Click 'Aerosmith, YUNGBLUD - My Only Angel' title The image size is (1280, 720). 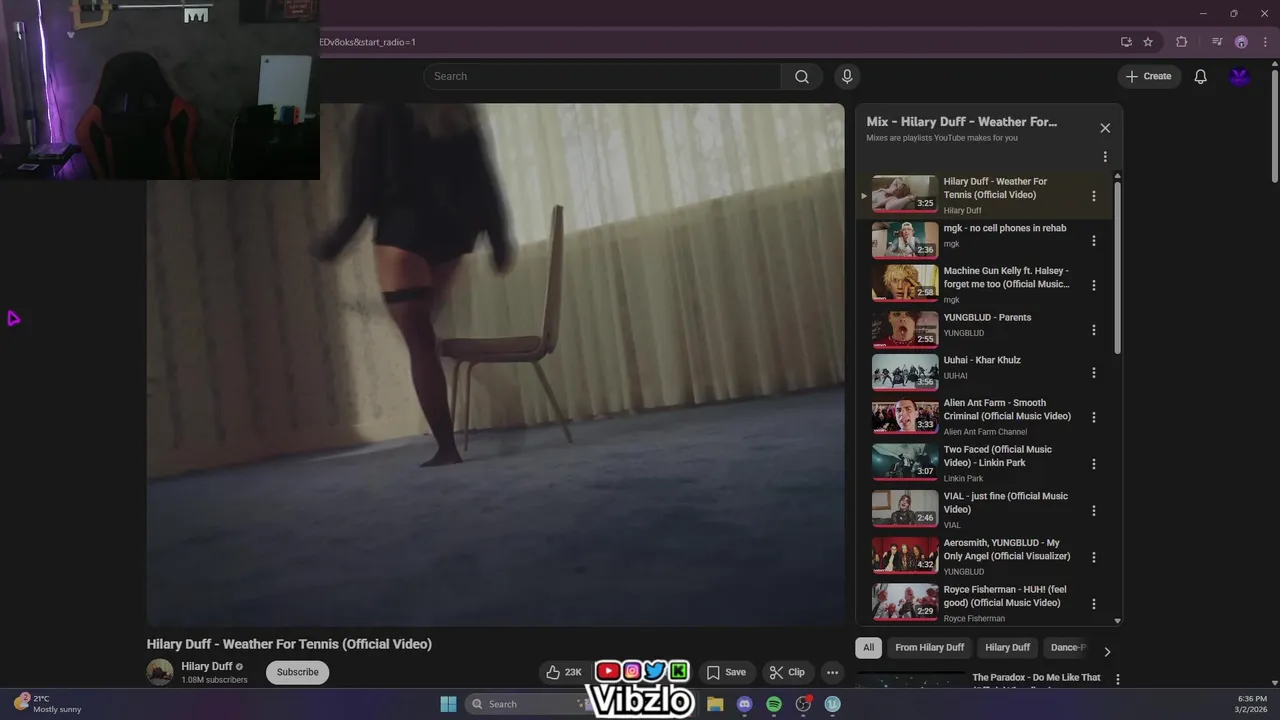(1007, 550)
